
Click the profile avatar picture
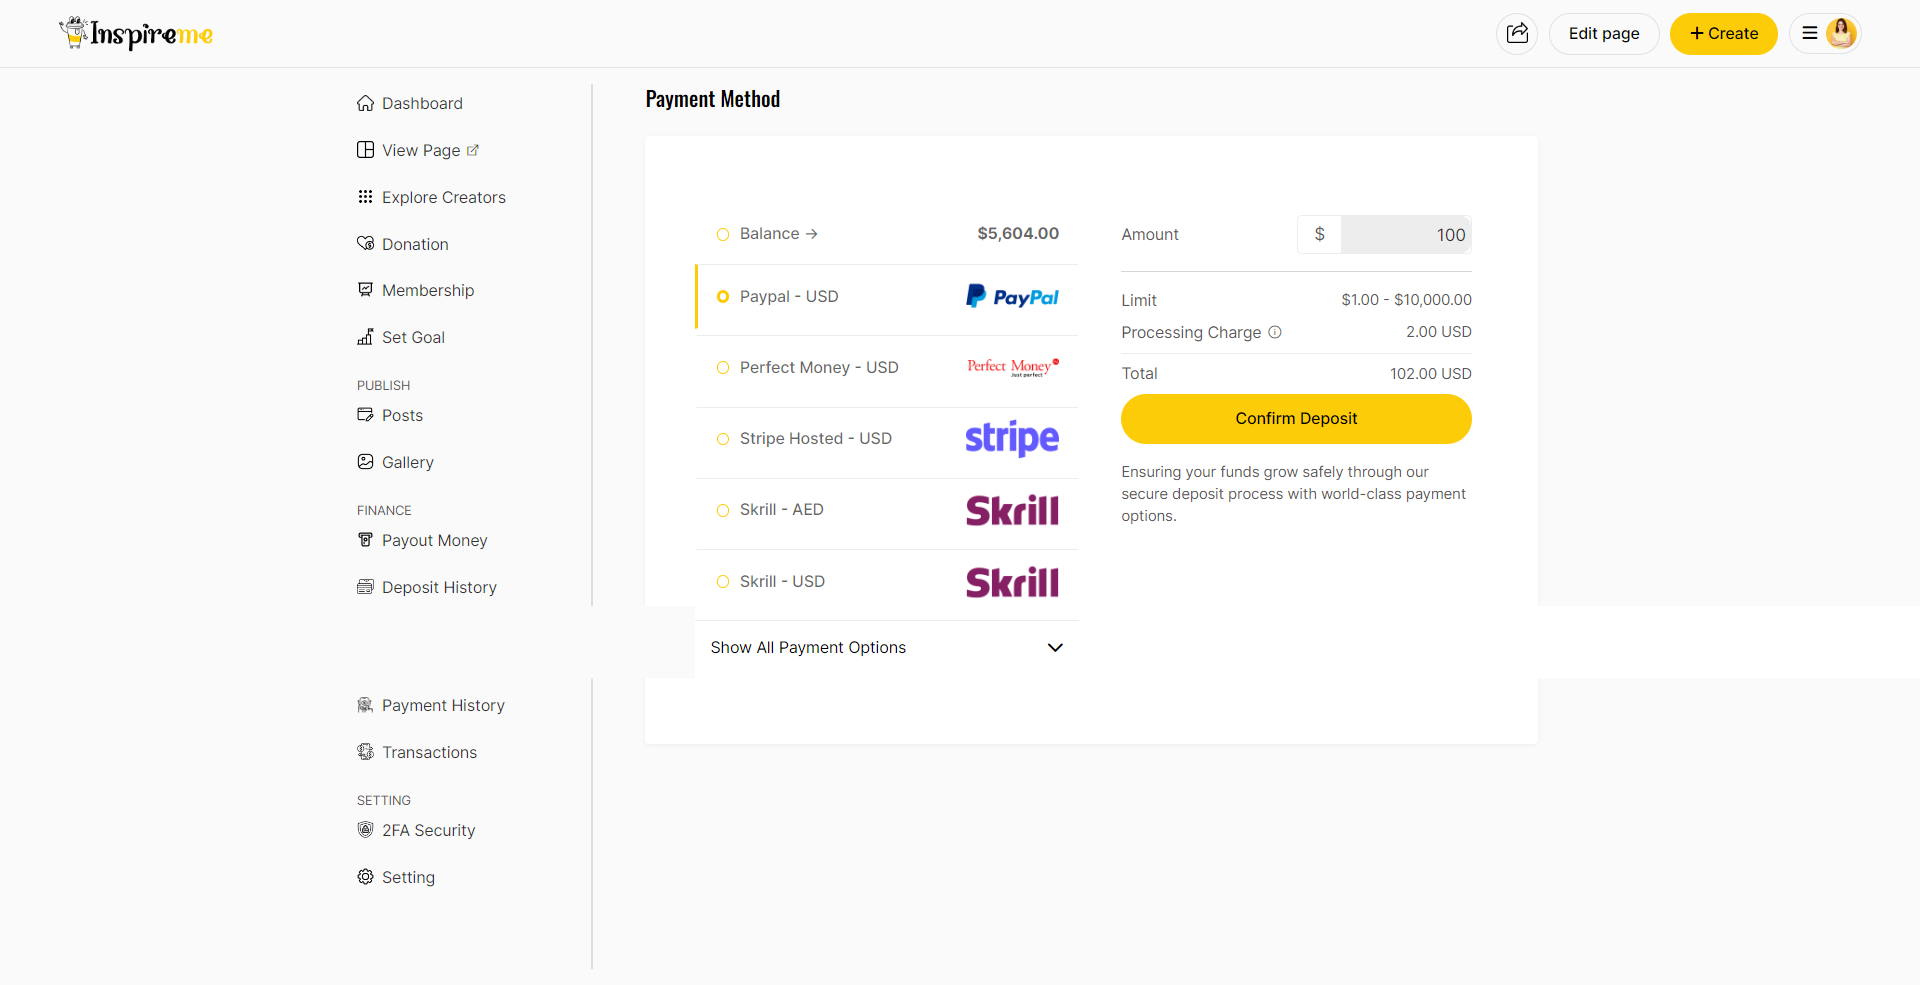point(1840,33)
